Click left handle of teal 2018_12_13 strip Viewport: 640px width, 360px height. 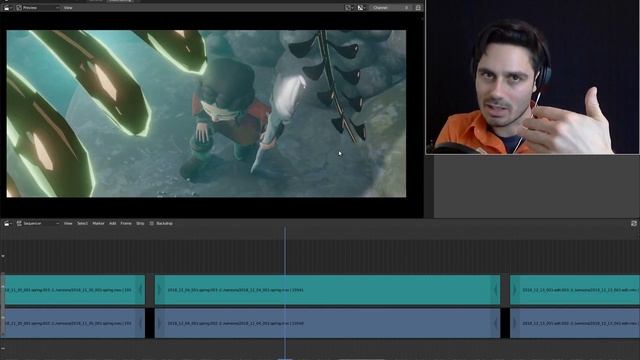514,290
